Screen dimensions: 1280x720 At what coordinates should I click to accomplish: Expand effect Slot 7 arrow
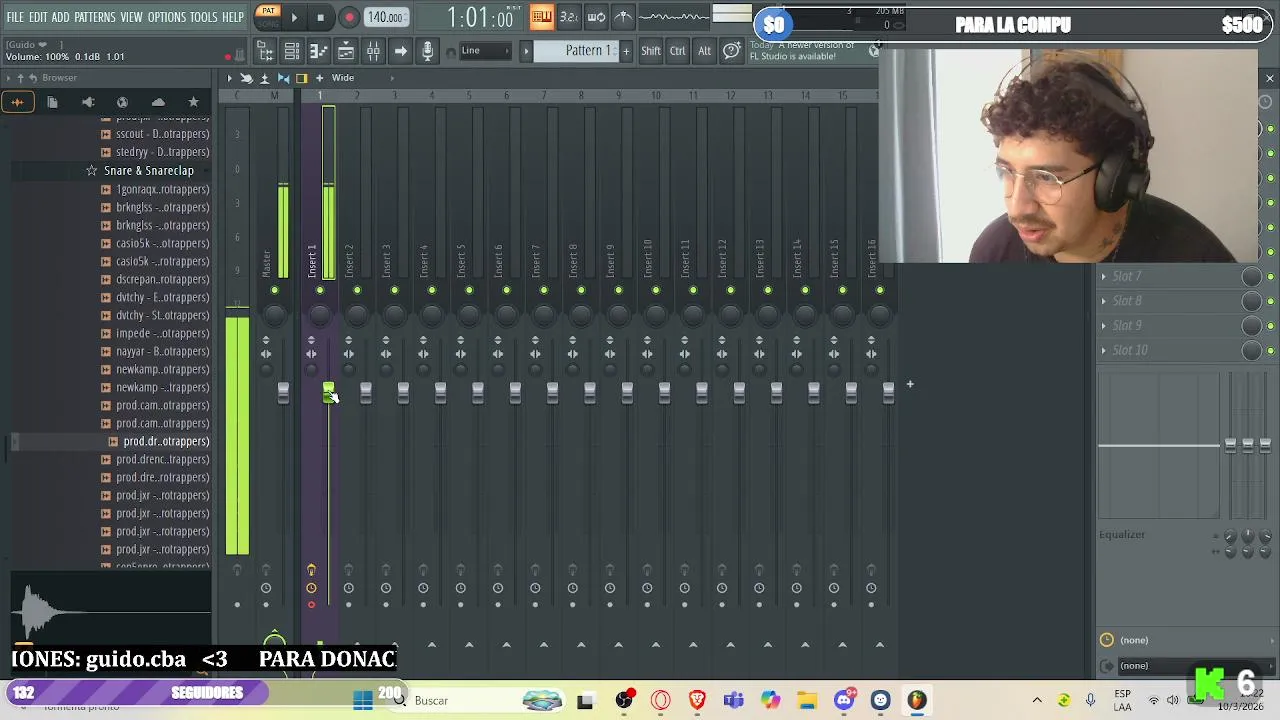pos(1104,276)
